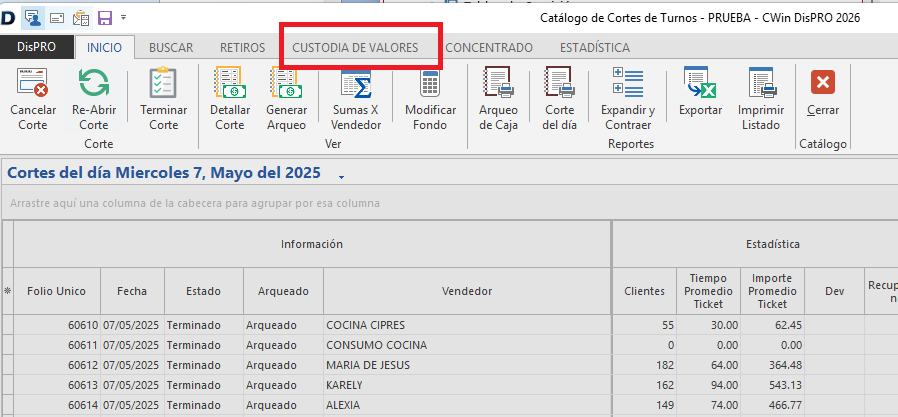
Task: Select folio 60612 cell
Action: [57, 365]
